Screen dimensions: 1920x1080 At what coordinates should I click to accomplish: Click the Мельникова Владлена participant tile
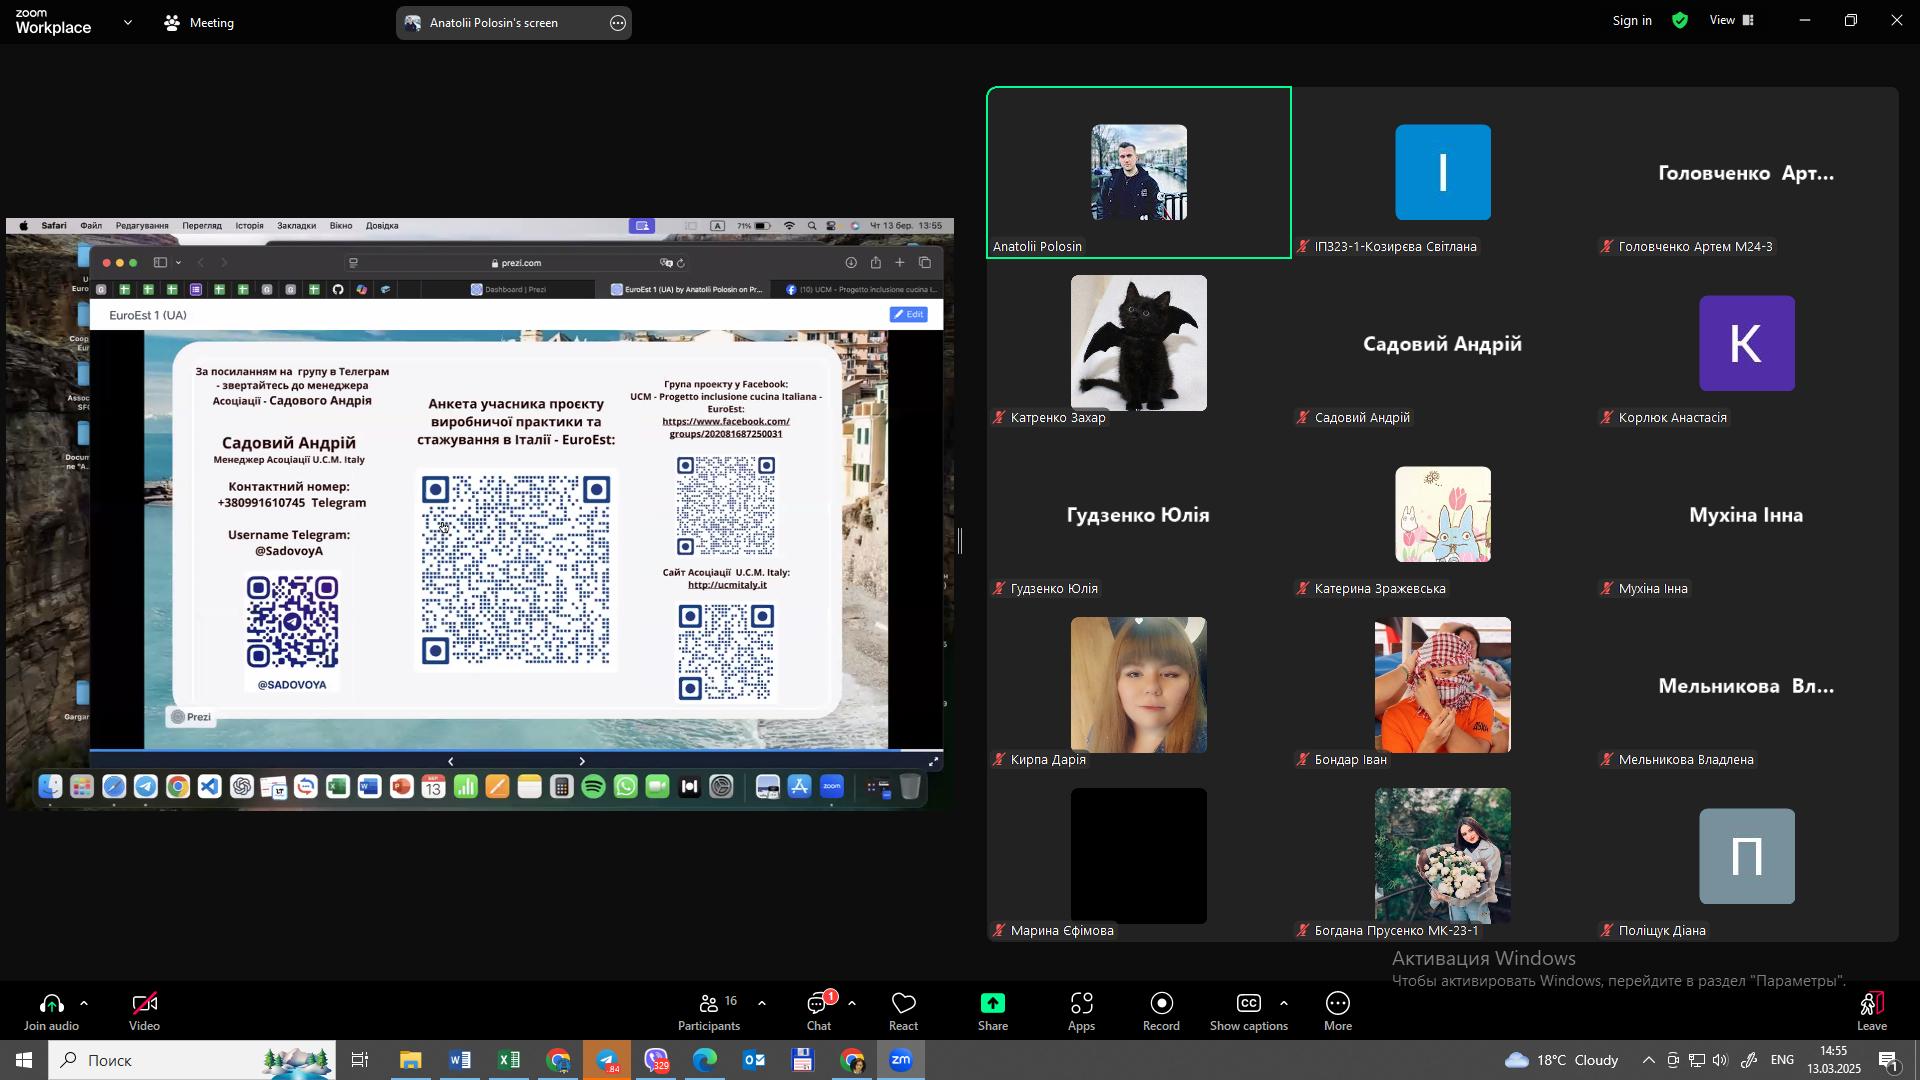point(1747,685)
